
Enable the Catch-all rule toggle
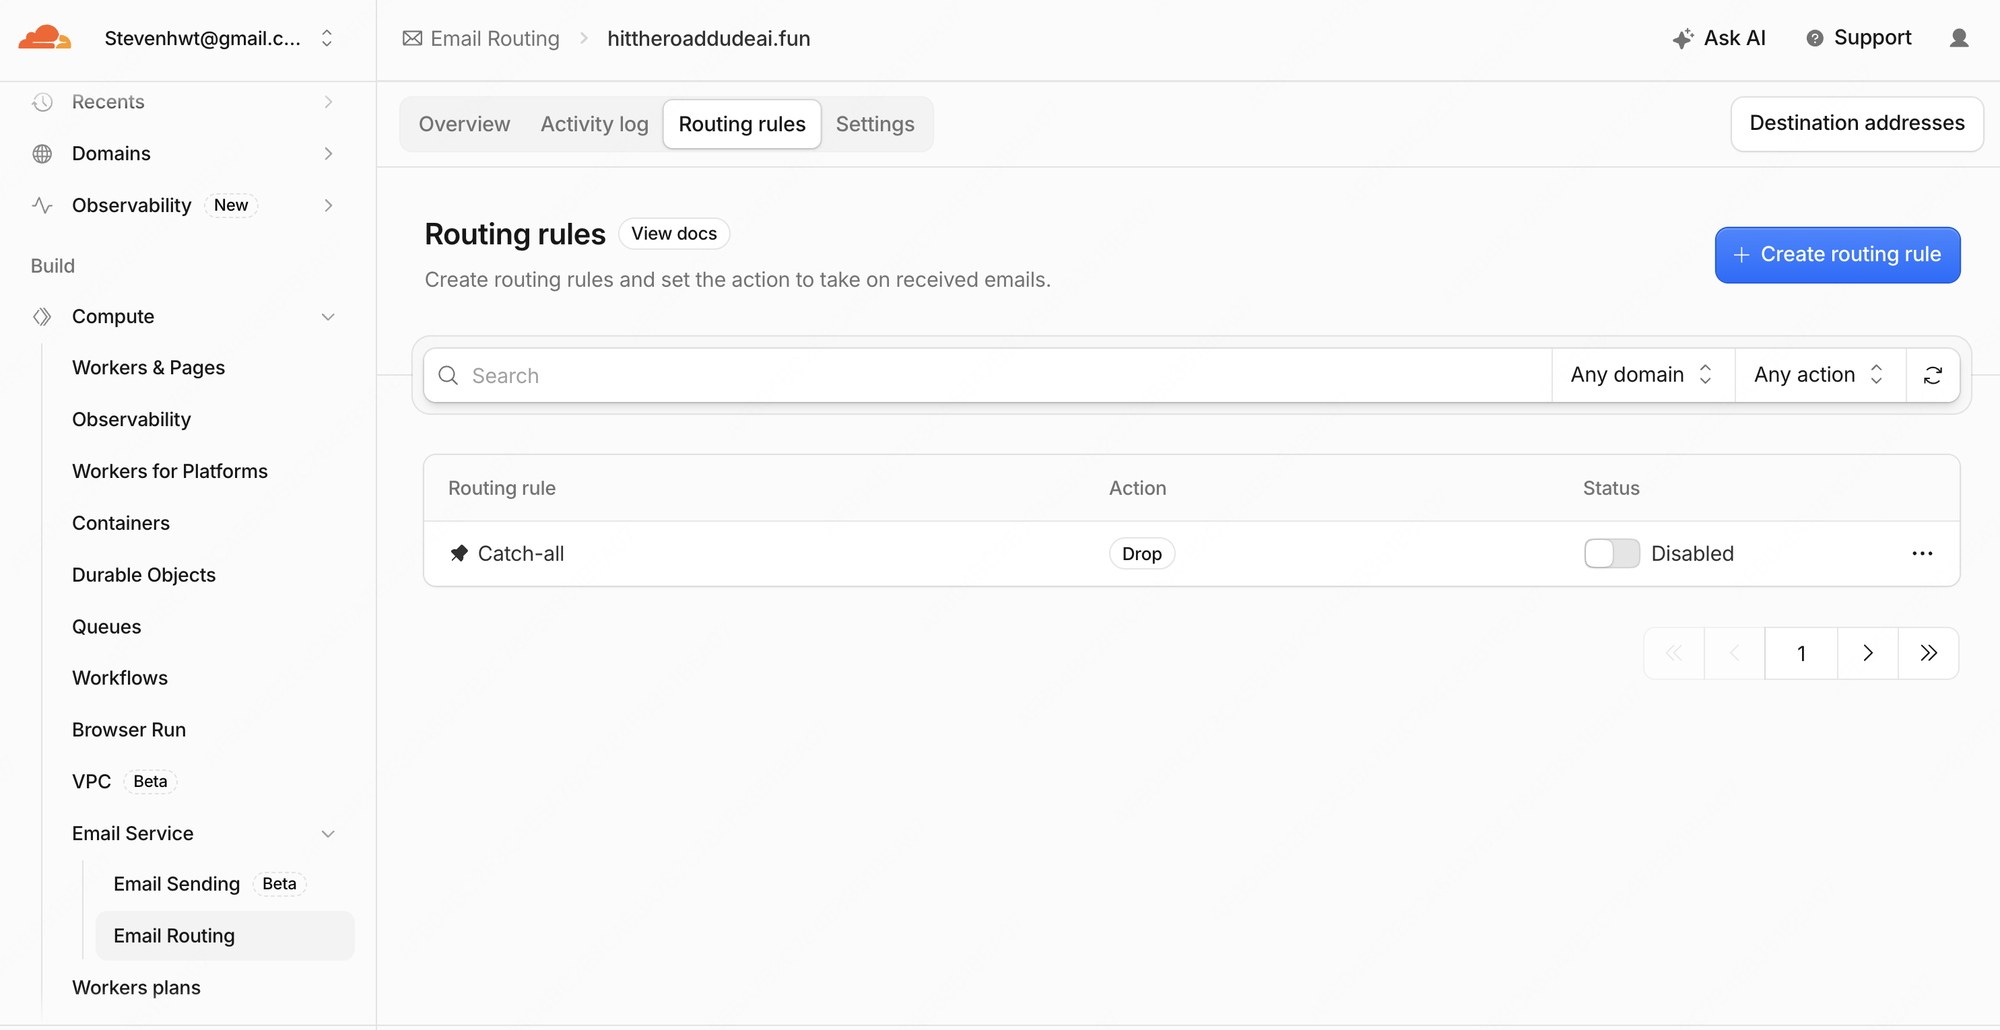(1612, 553)
